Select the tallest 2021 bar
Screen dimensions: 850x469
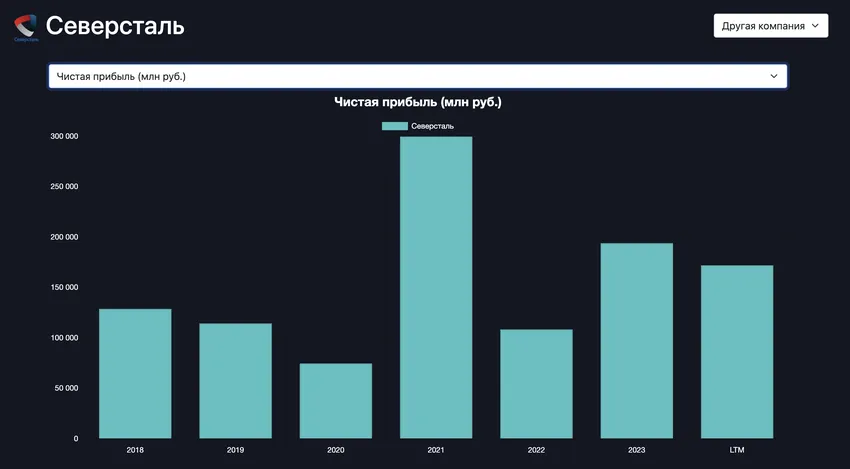[436, 287]
